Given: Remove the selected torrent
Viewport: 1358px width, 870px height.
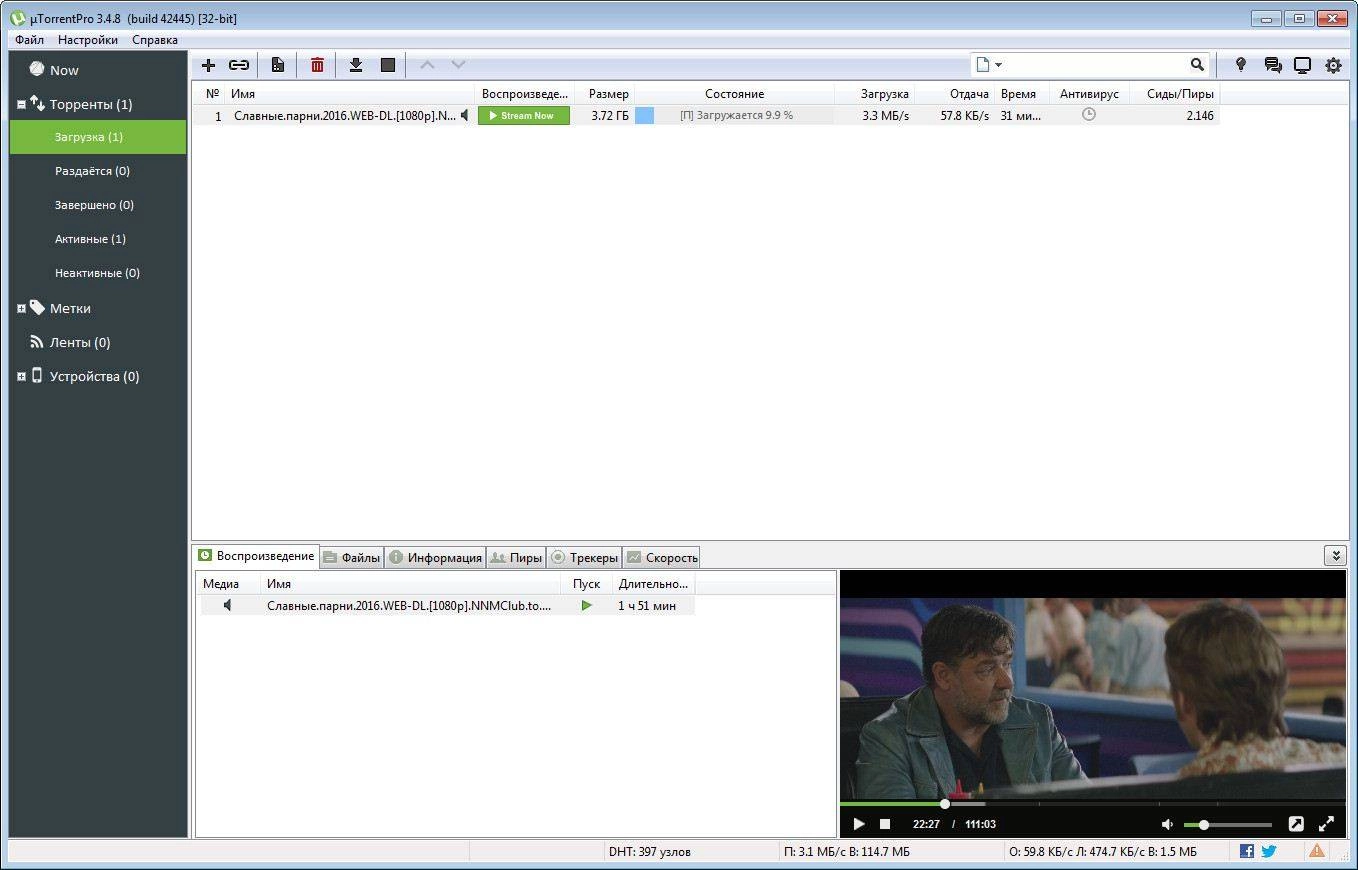Looking at the screenshot, I should [317, 64].
